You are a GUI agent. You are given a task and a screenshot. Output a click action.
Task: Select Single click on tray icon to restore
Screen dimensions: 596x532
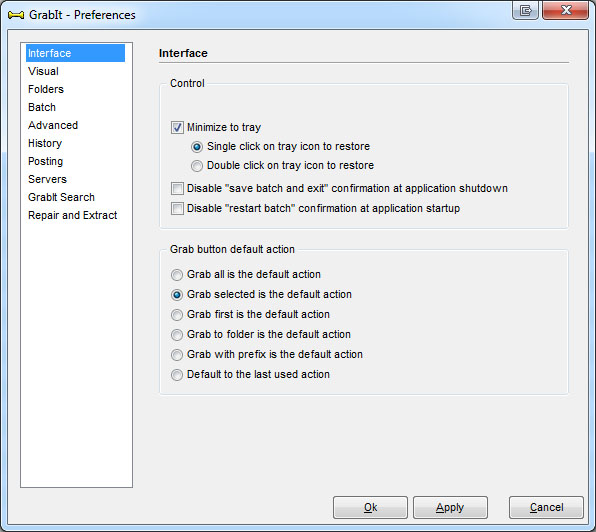(x=197, y=147)
